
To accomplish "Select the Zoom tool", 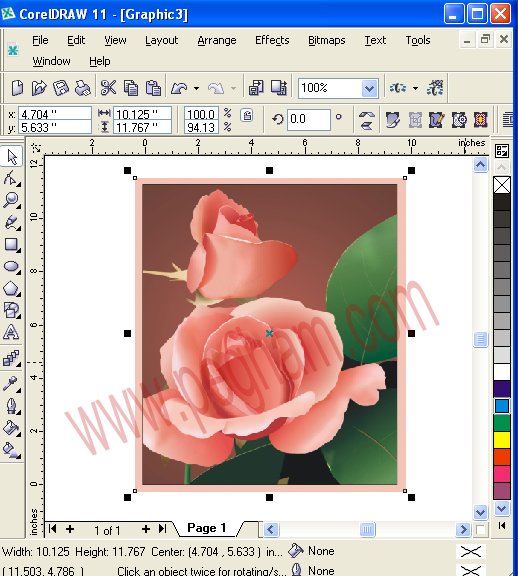I will click(x=12, y=200).
